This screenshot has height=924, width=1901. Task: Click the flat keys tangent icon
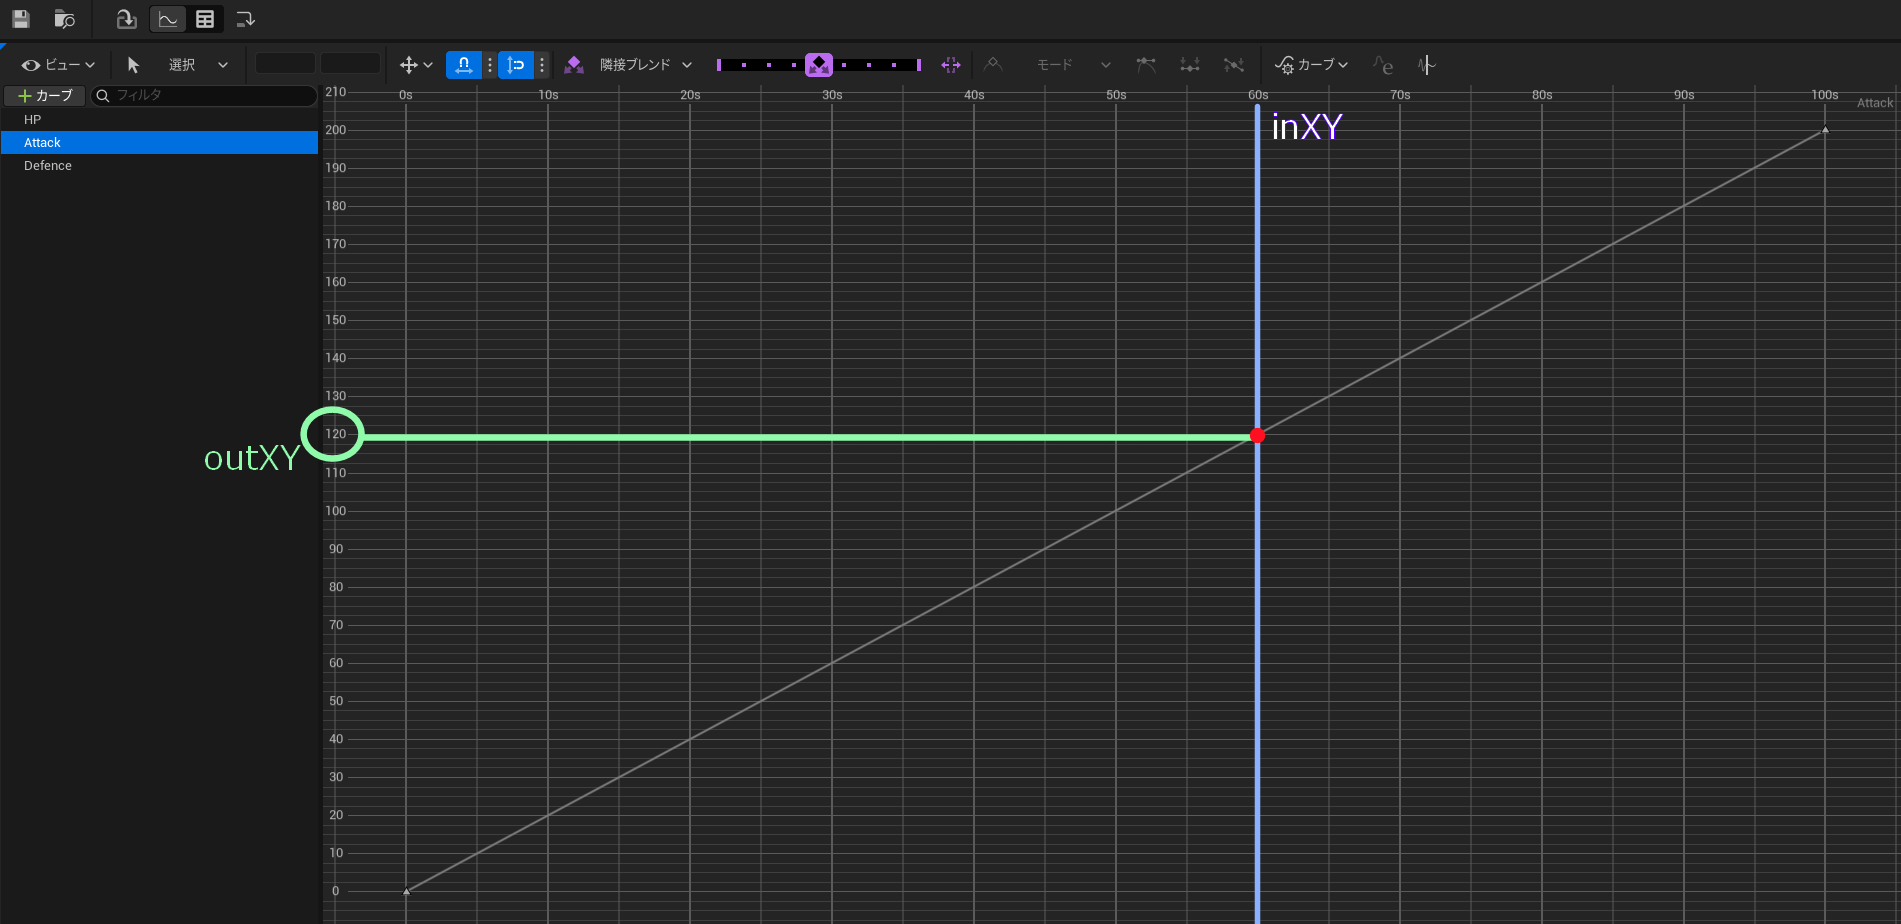(x=1190, y=65)
